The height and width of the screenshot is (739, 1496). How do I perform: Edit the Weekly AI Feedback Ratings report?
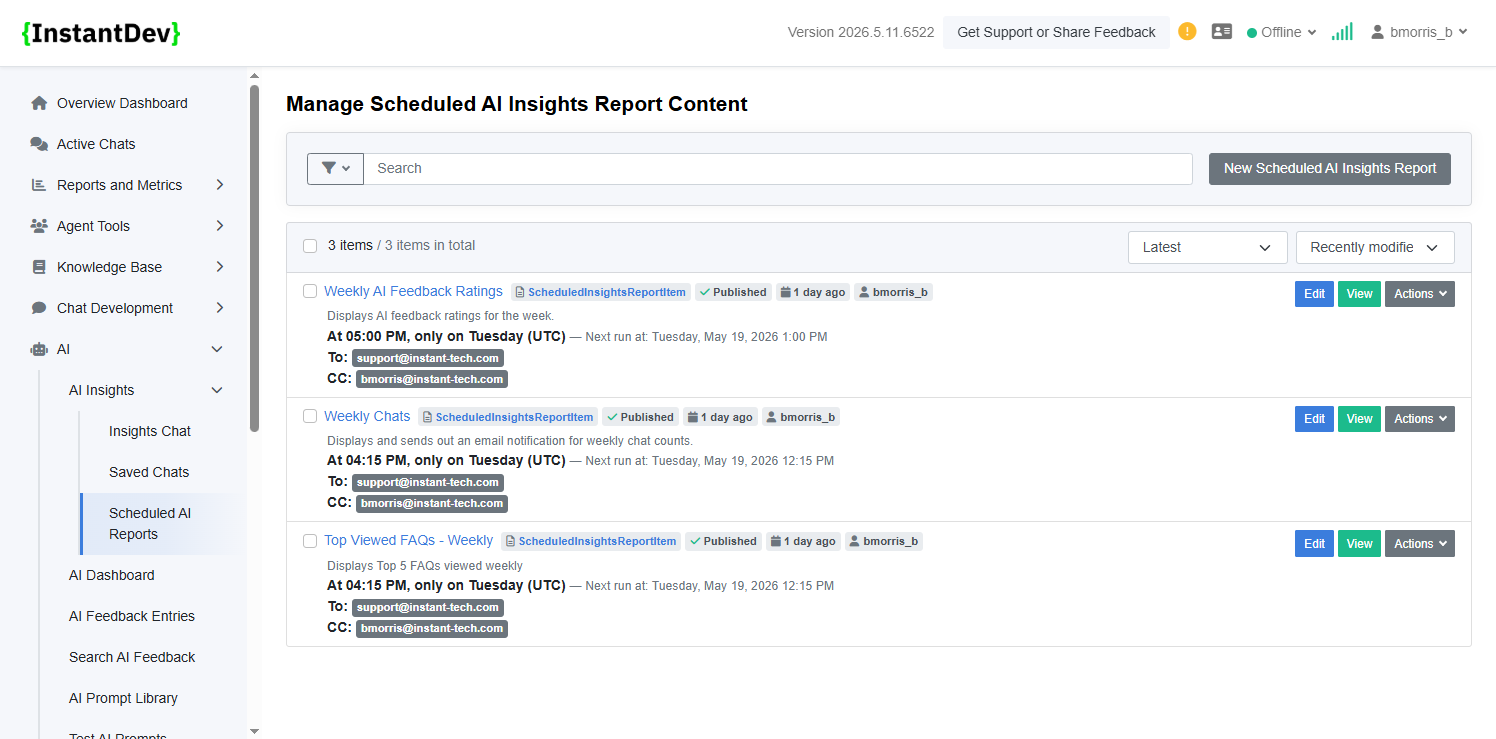coord(1314,294)
